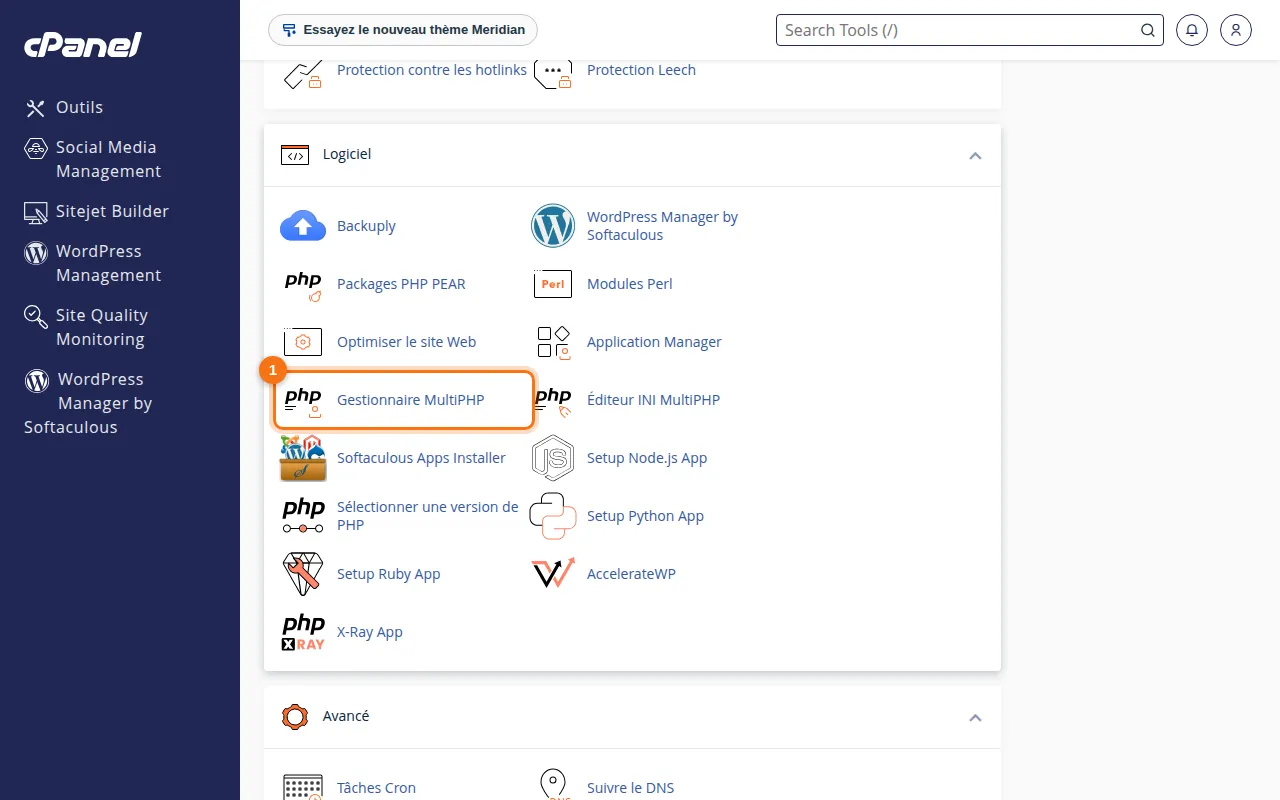
Task: Open Tâches Cron link
Action: (376, 788)
